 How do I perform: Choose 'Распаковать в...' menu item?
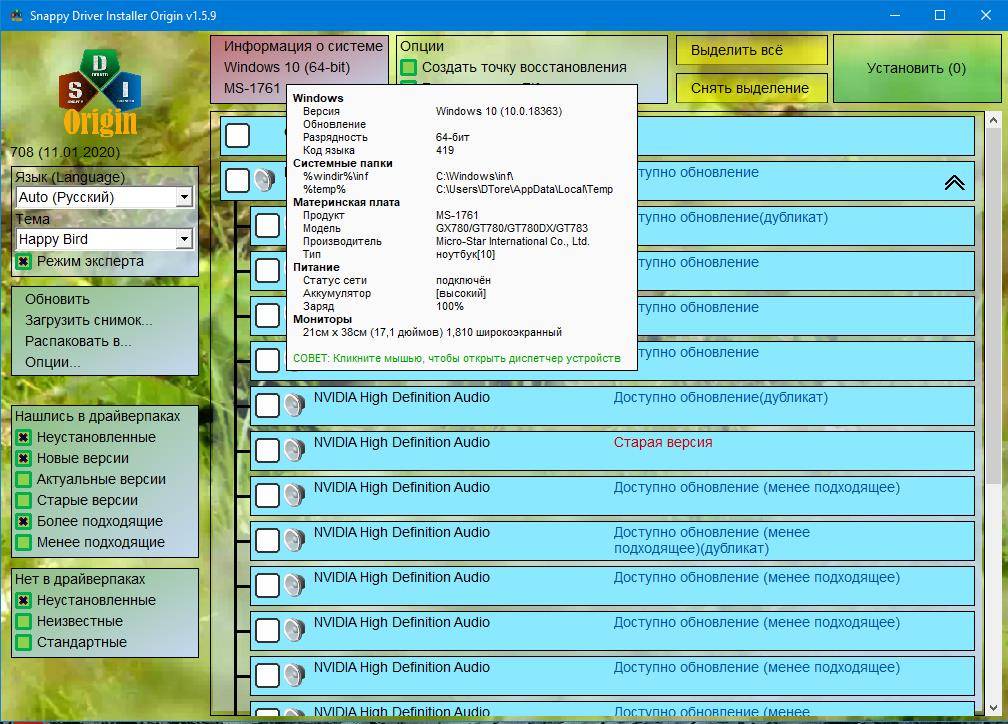tap(78, 341)
